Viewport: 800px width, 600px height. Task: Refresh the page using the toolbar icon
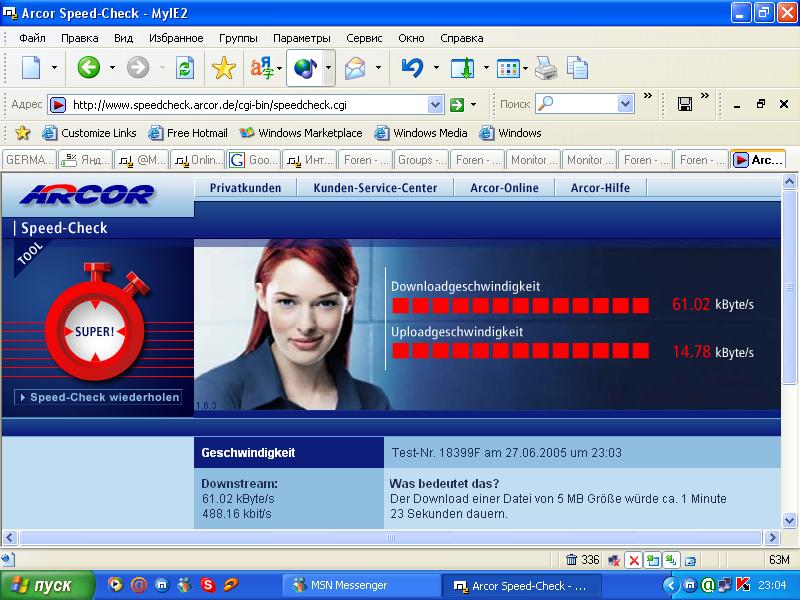click(x=184, y=68)
